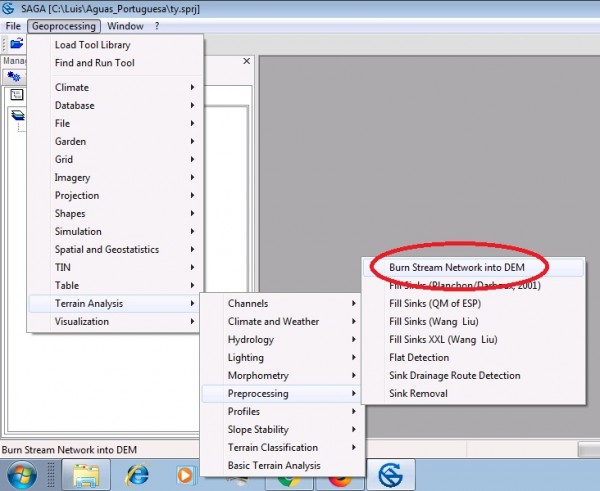Select Terrain Analysis menu entry
Image resolution: width=600 pixels, height=491 pixels.
(x=115, y=303)
